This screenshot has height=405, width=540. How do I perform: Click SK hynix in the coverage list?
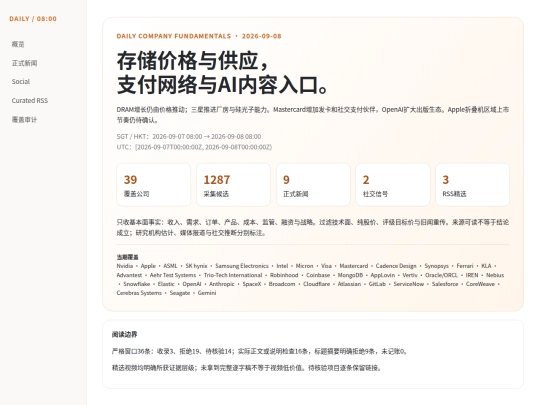point(196,266)
